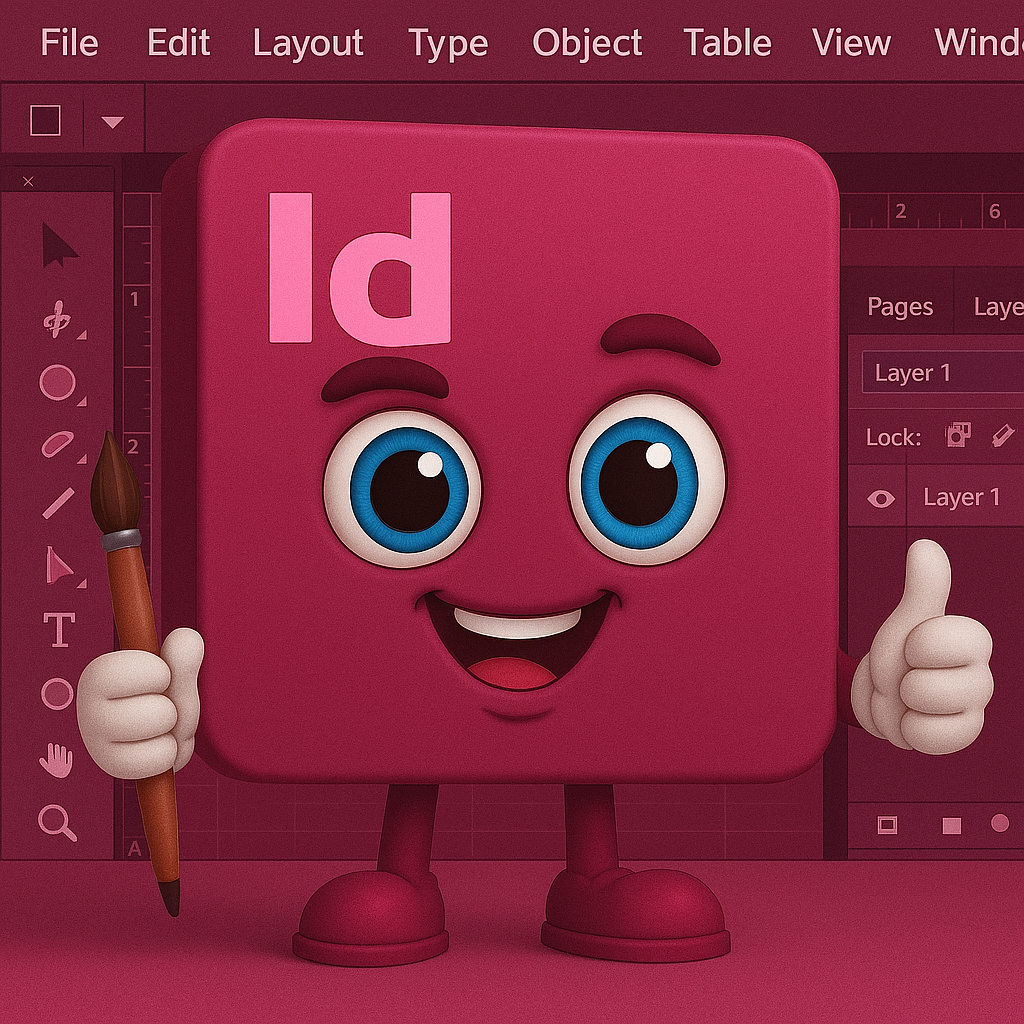This screenshot has width=1024, height=1024.
Task: Toggle the lock image pixels icon
Action: click(958, 435)
